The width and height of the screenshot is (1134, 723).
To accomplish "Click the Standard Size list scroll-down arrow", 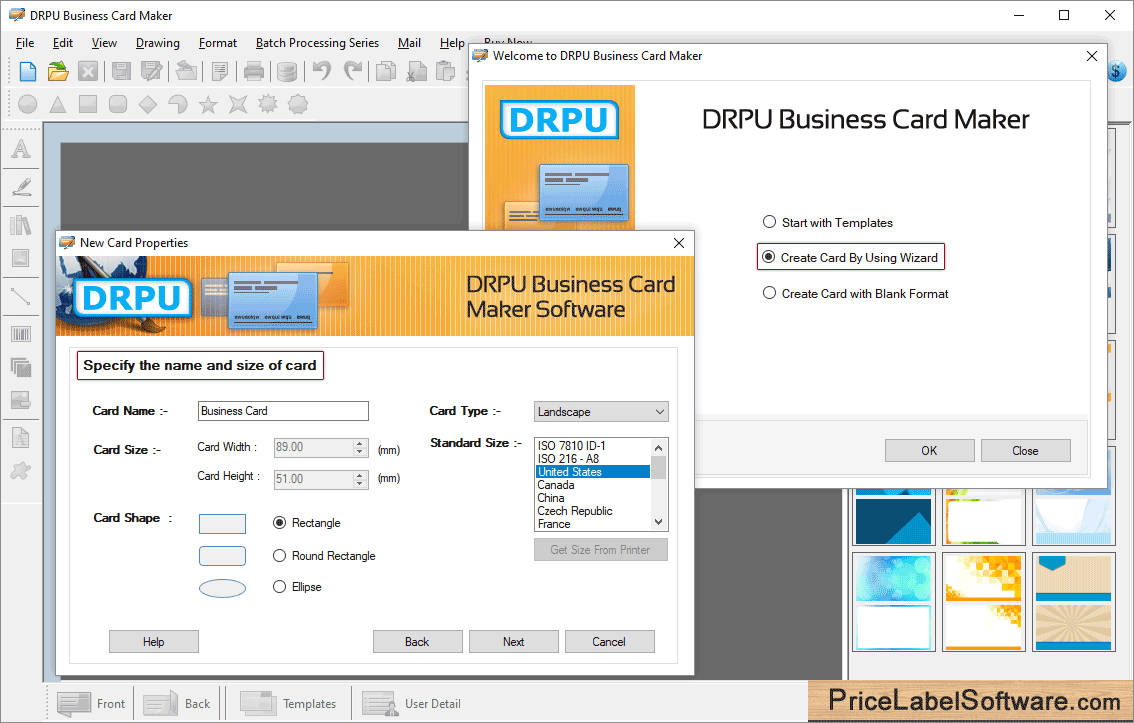I will tap(658, 522).
